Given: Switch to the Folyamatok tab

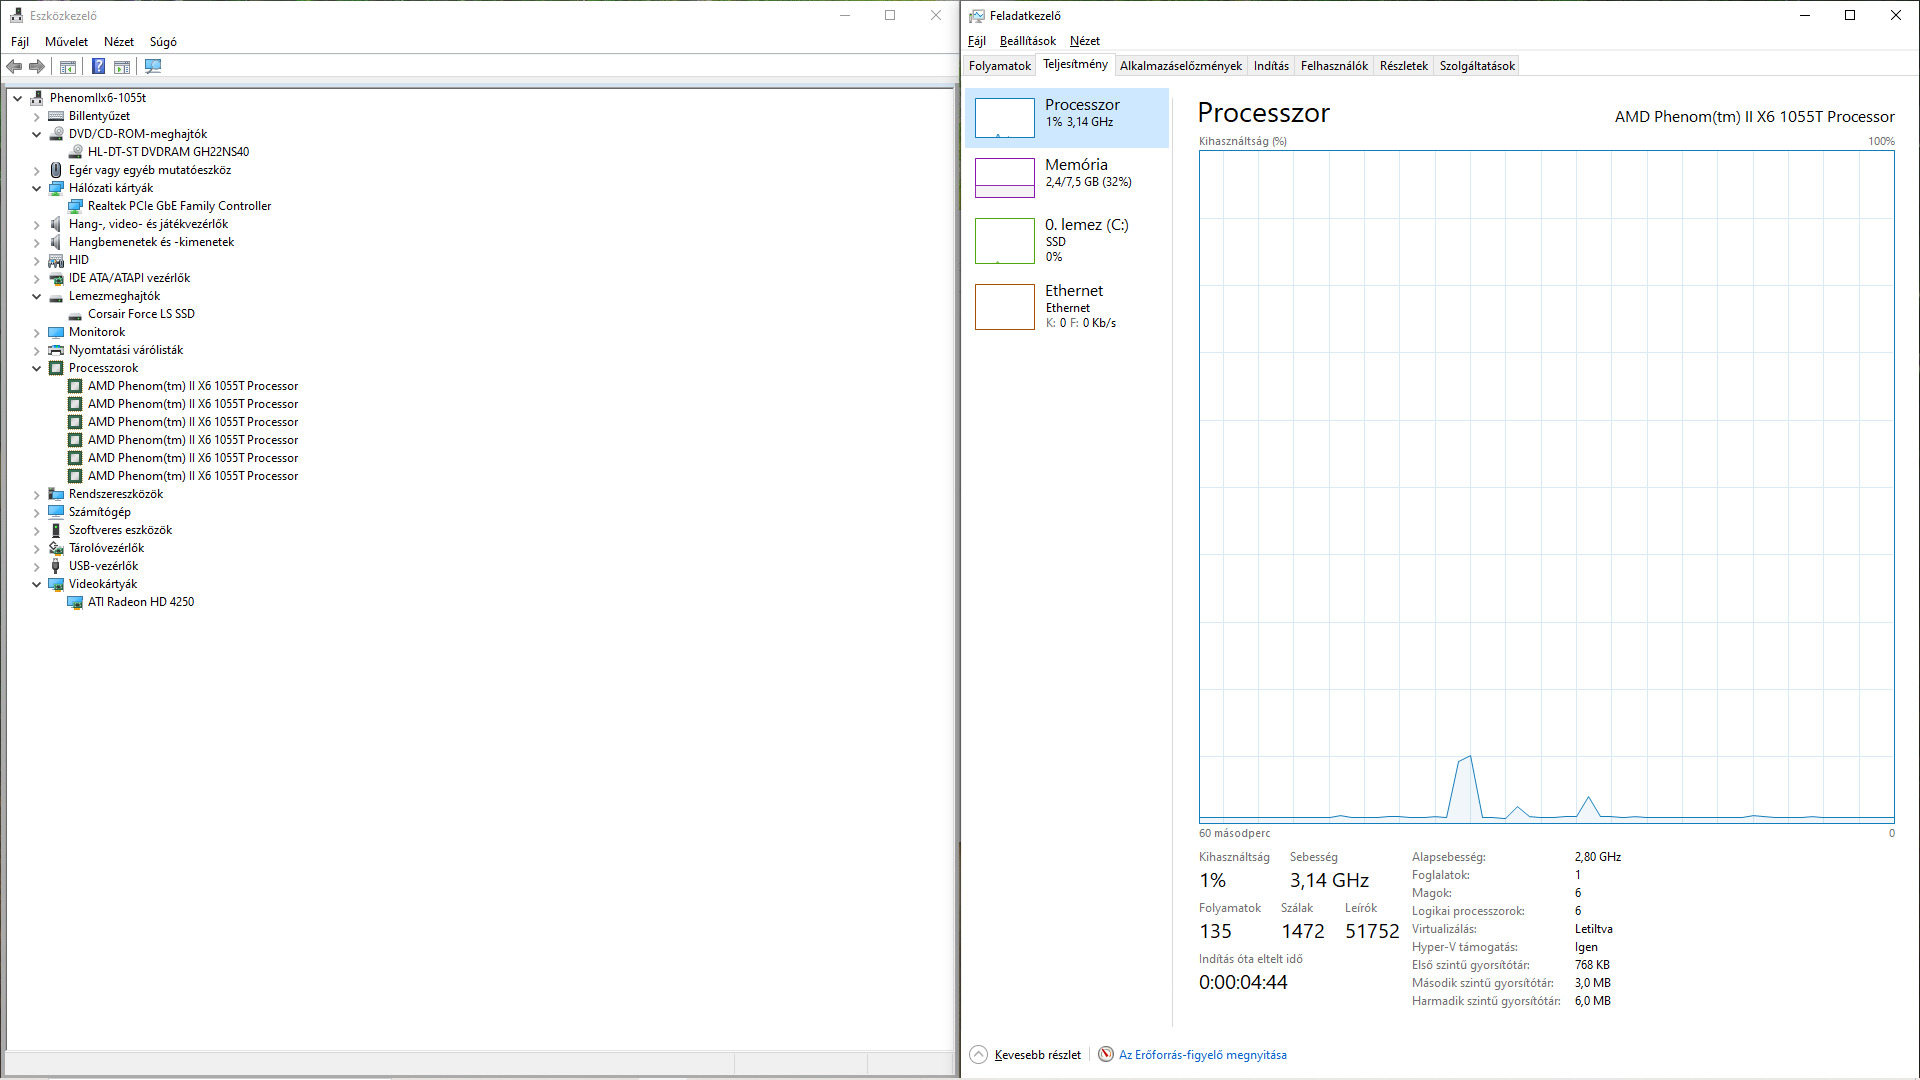Looking at the screenshot, I should (x=999, y=66).
